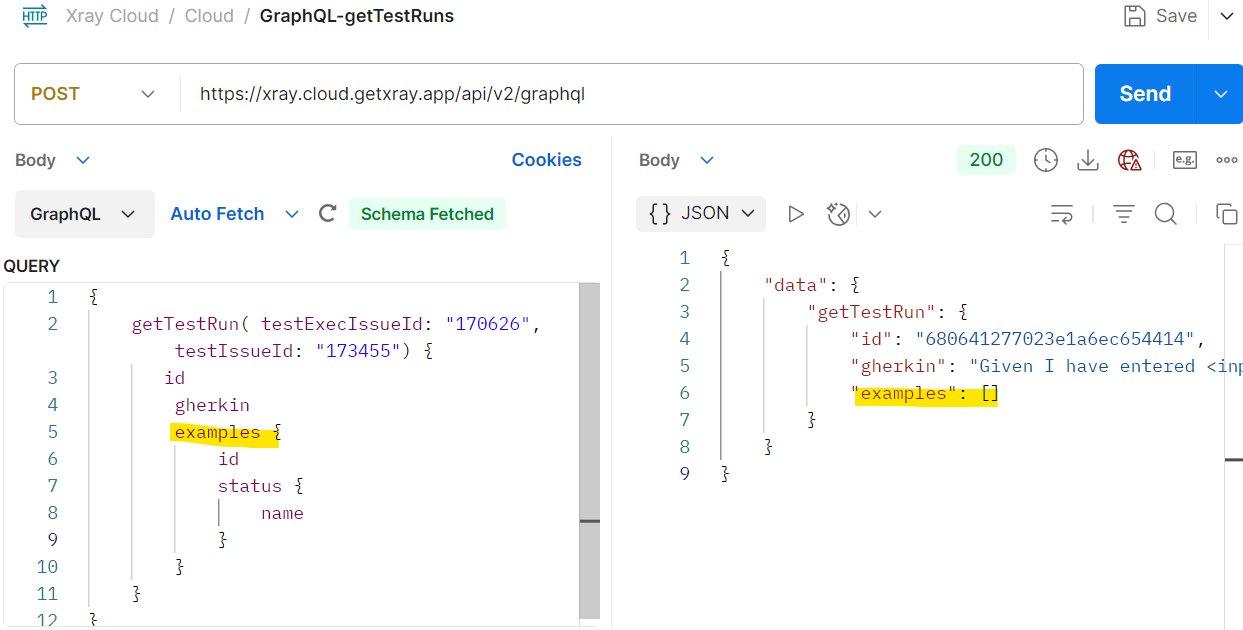1243x630 pixels.
Task: Expand the request Body dropdown
Action: (x=53, y=160)
